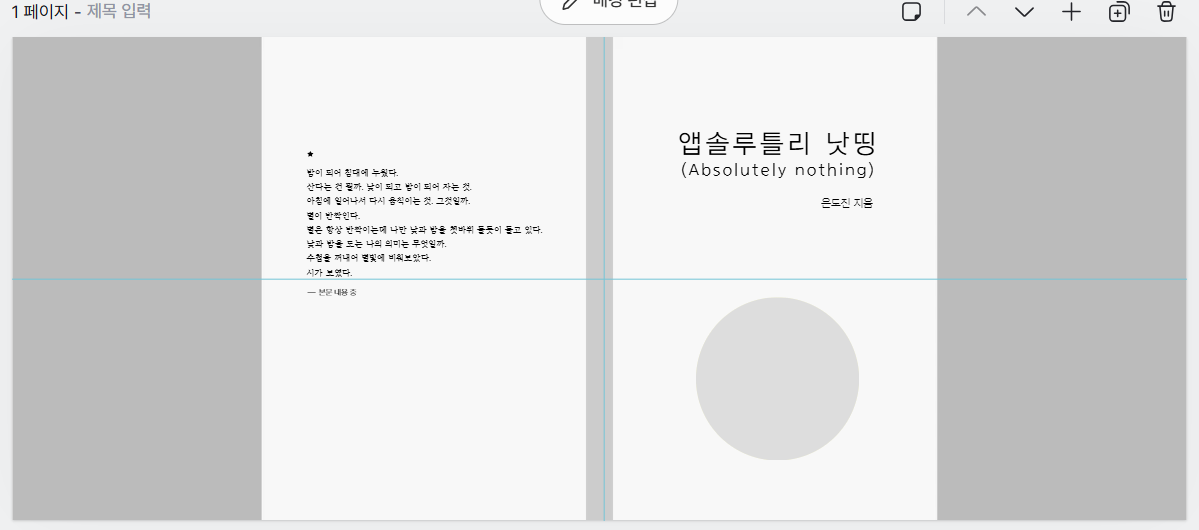Click the '1 페이지' page label
The height and width of the screenshot is (530, 1199).
pos(41,11)
